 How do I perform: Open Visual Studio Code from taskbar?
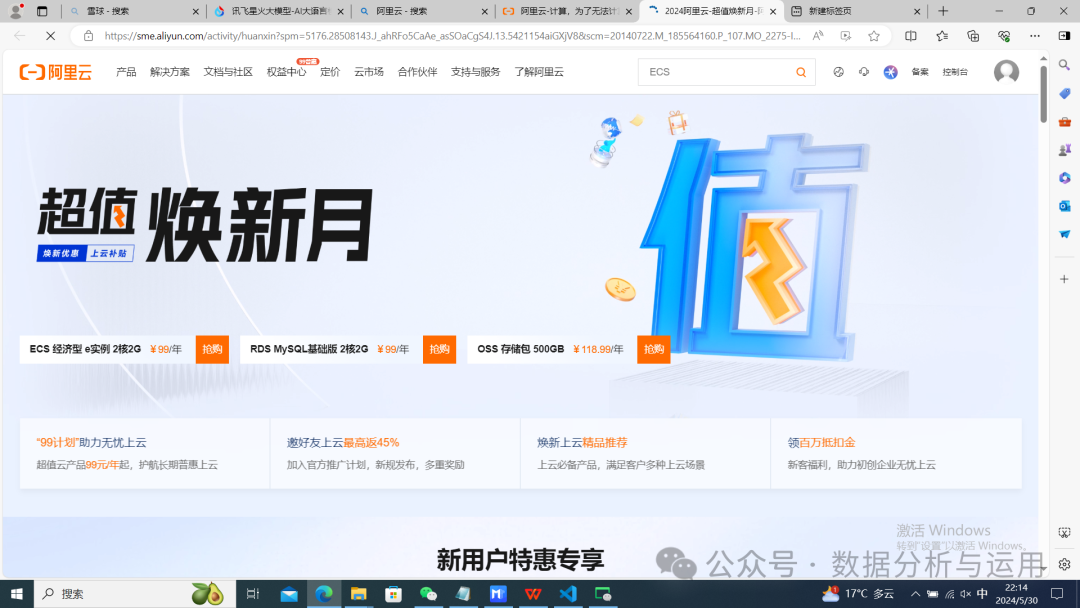tap(568, 594)
